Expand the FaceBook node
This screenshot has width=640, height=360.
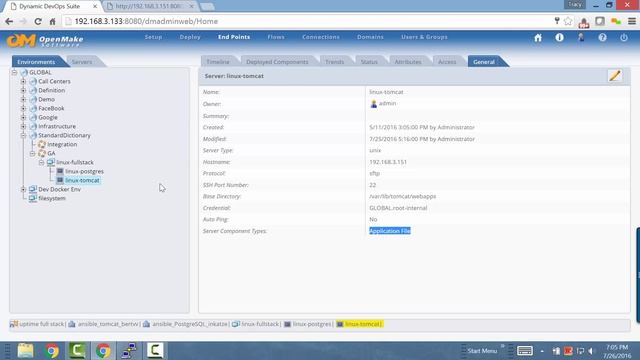[23, 108]
